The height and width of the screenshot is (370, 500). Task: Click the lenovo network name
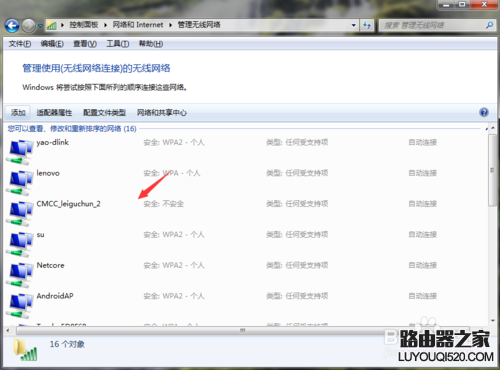[x=48, y=173]
